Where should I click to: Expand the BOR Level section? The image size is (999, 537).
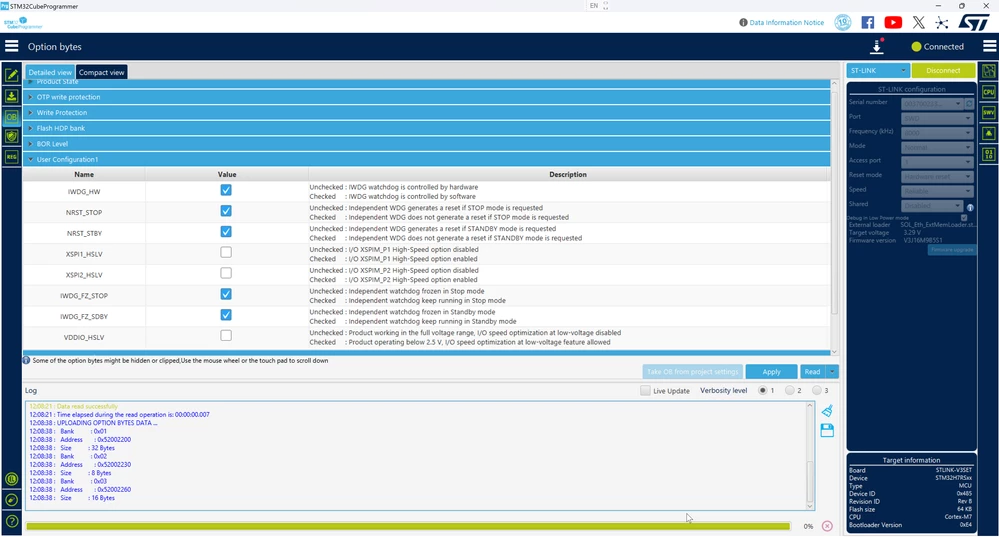point(427,144)
